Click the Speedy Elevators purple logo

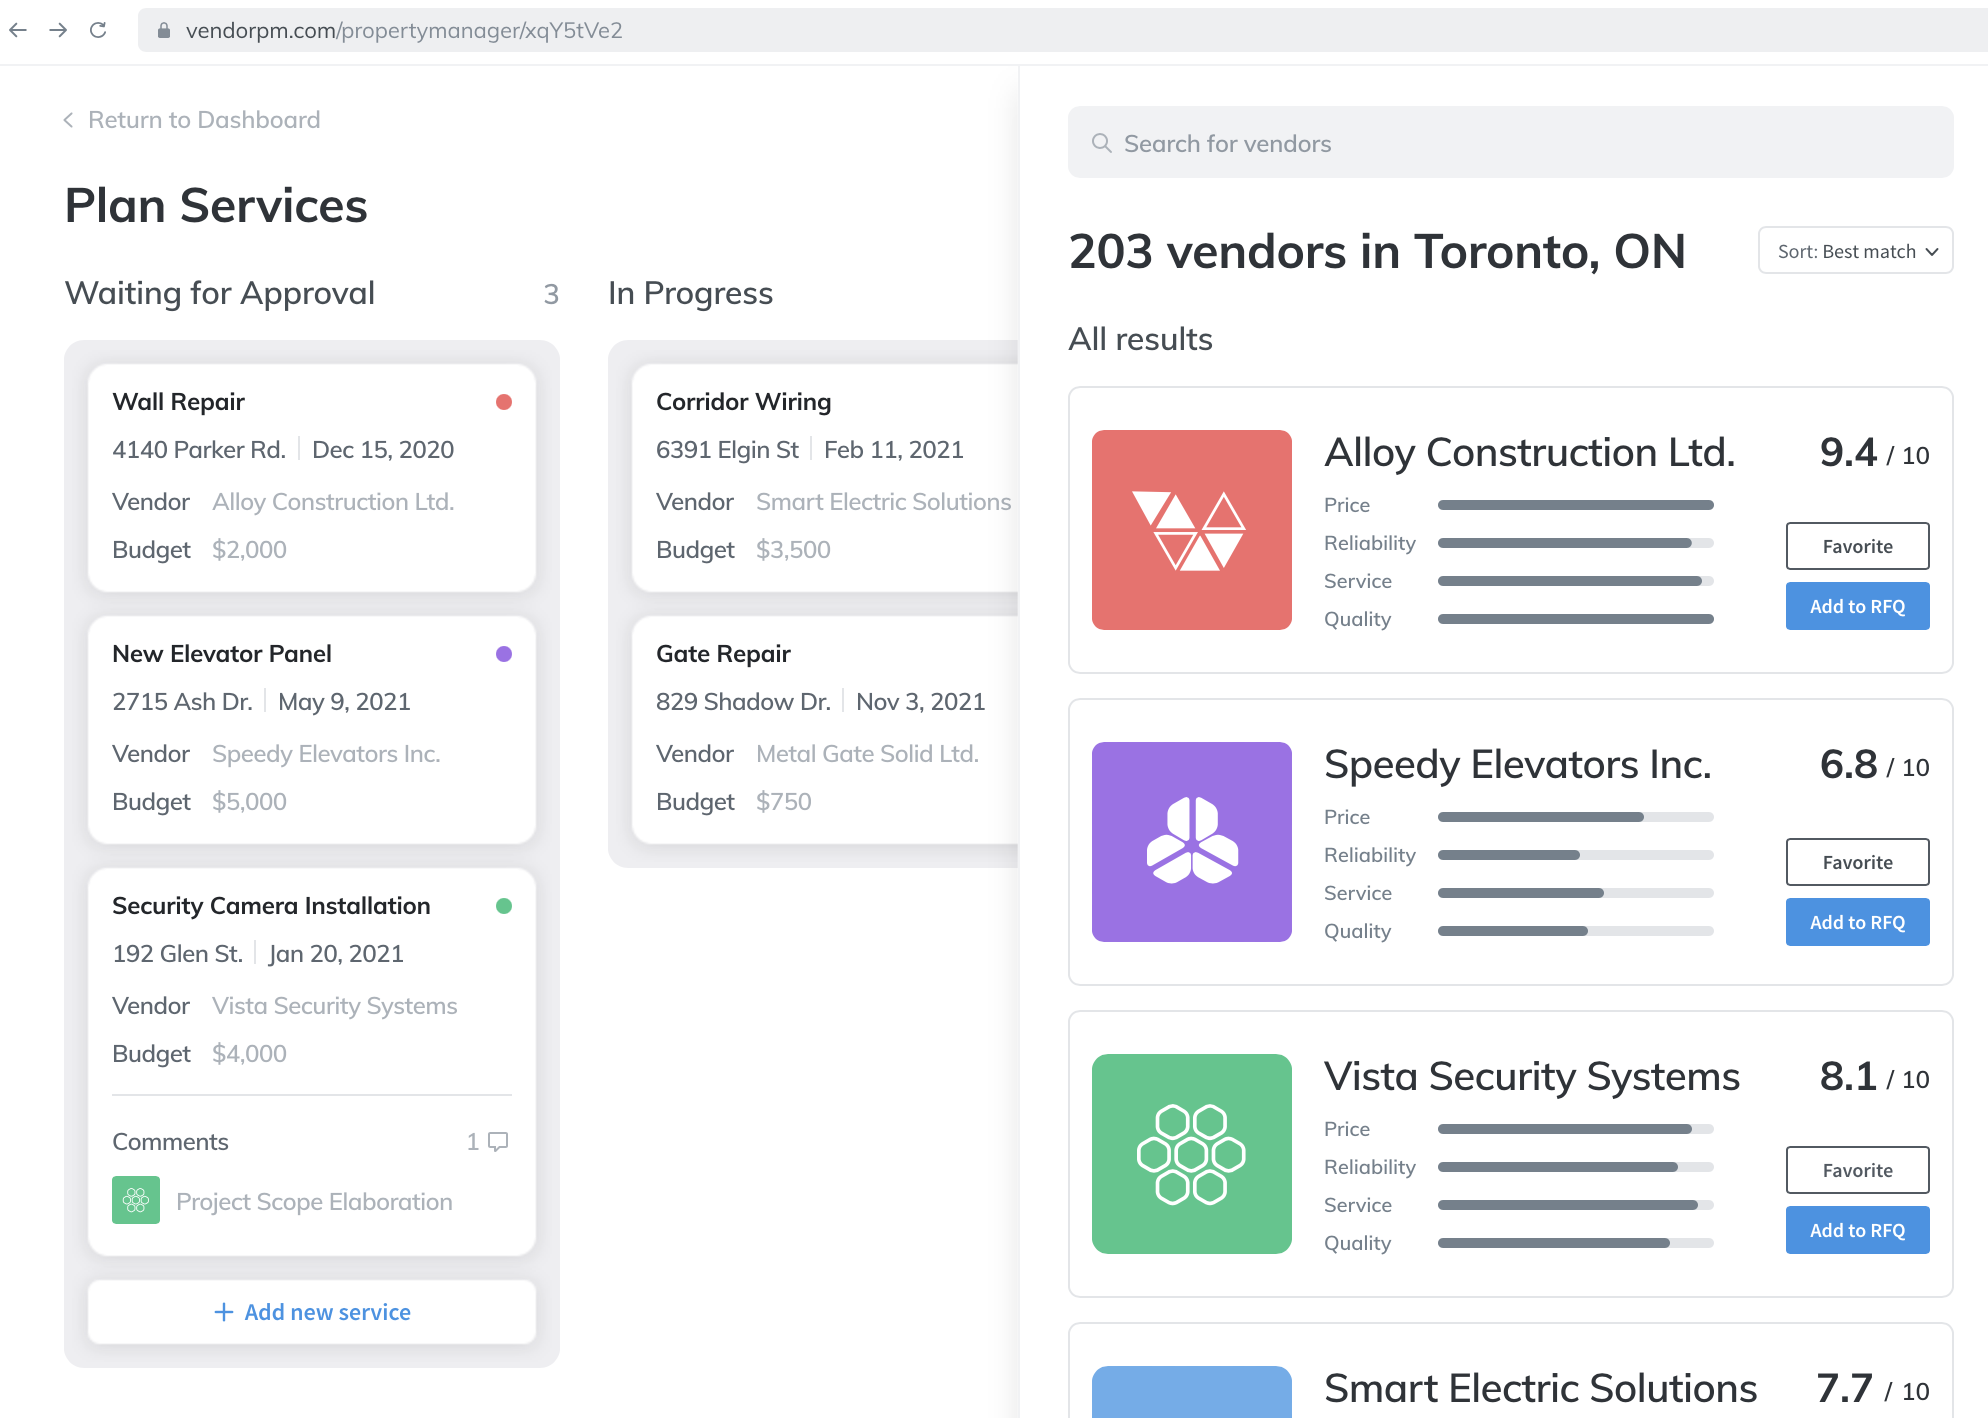pos(1192,842)
